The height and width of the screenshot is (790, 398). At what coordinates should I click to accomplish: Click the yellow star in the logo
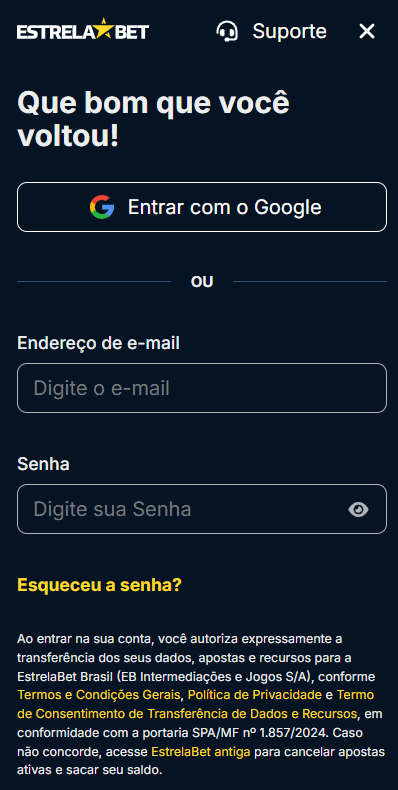(x=103, y=29)
